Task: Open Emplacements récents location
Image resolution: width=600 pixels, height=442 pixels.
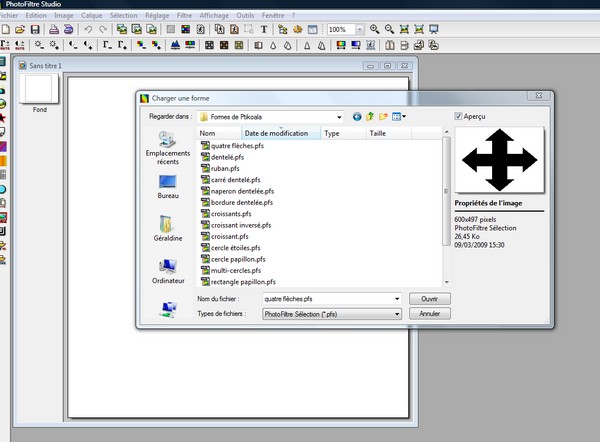Action: [x=168, y=148]
